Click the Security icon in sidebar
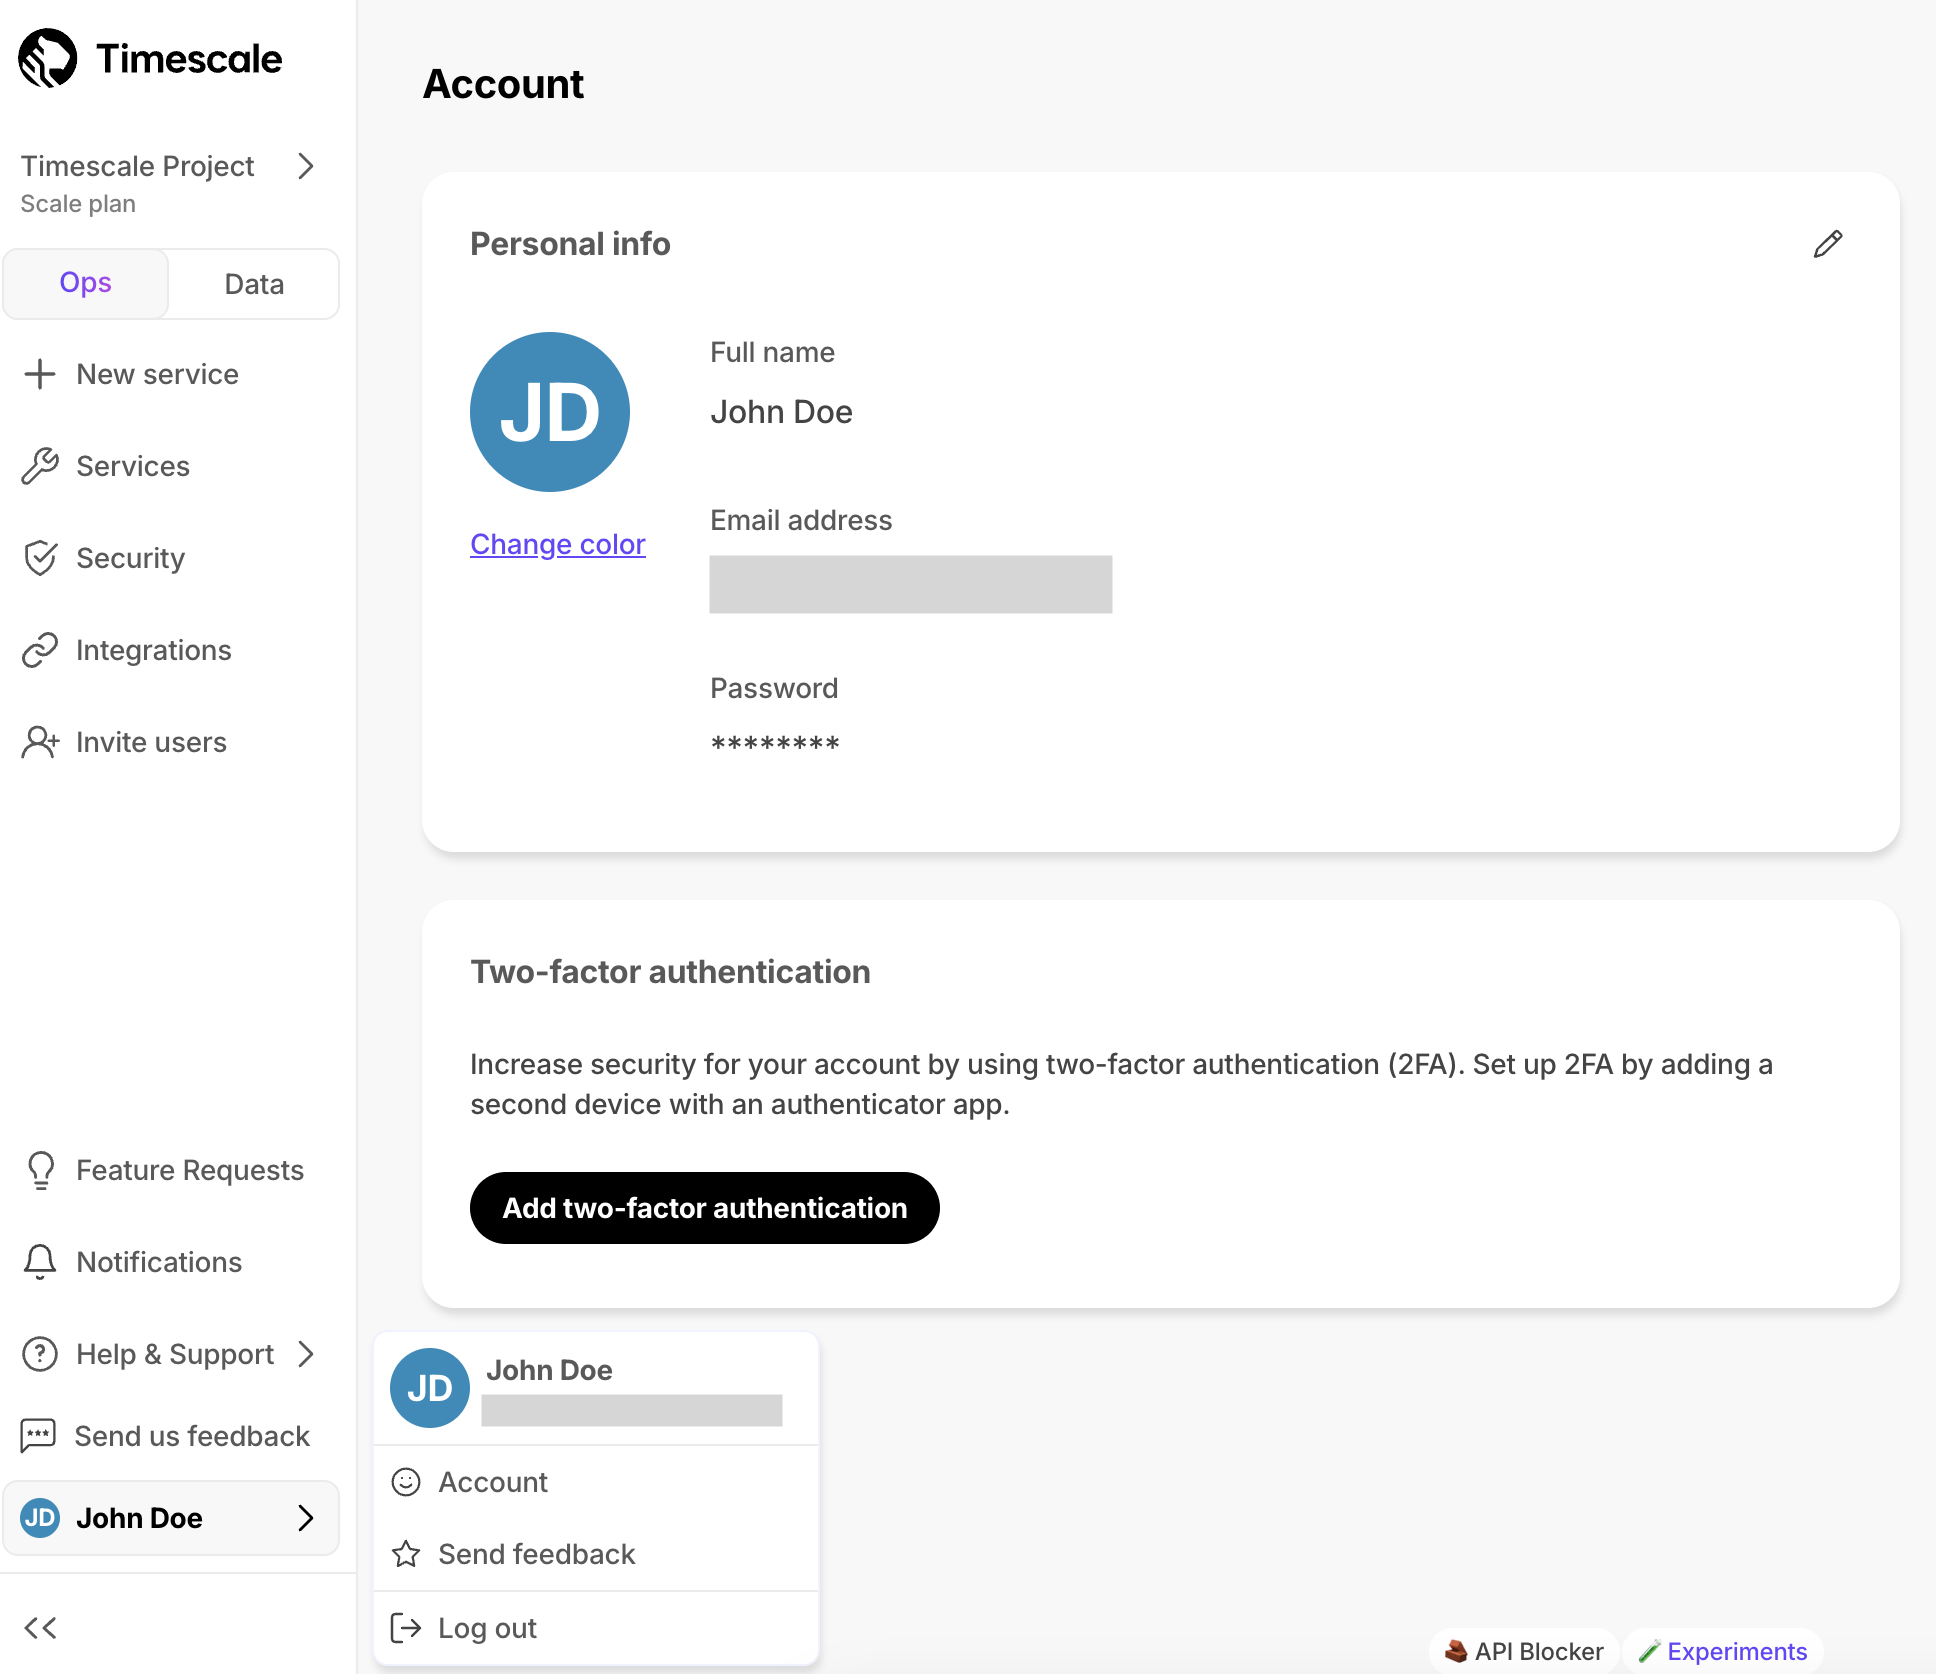 pyautogui.click(x=41, y=558)
